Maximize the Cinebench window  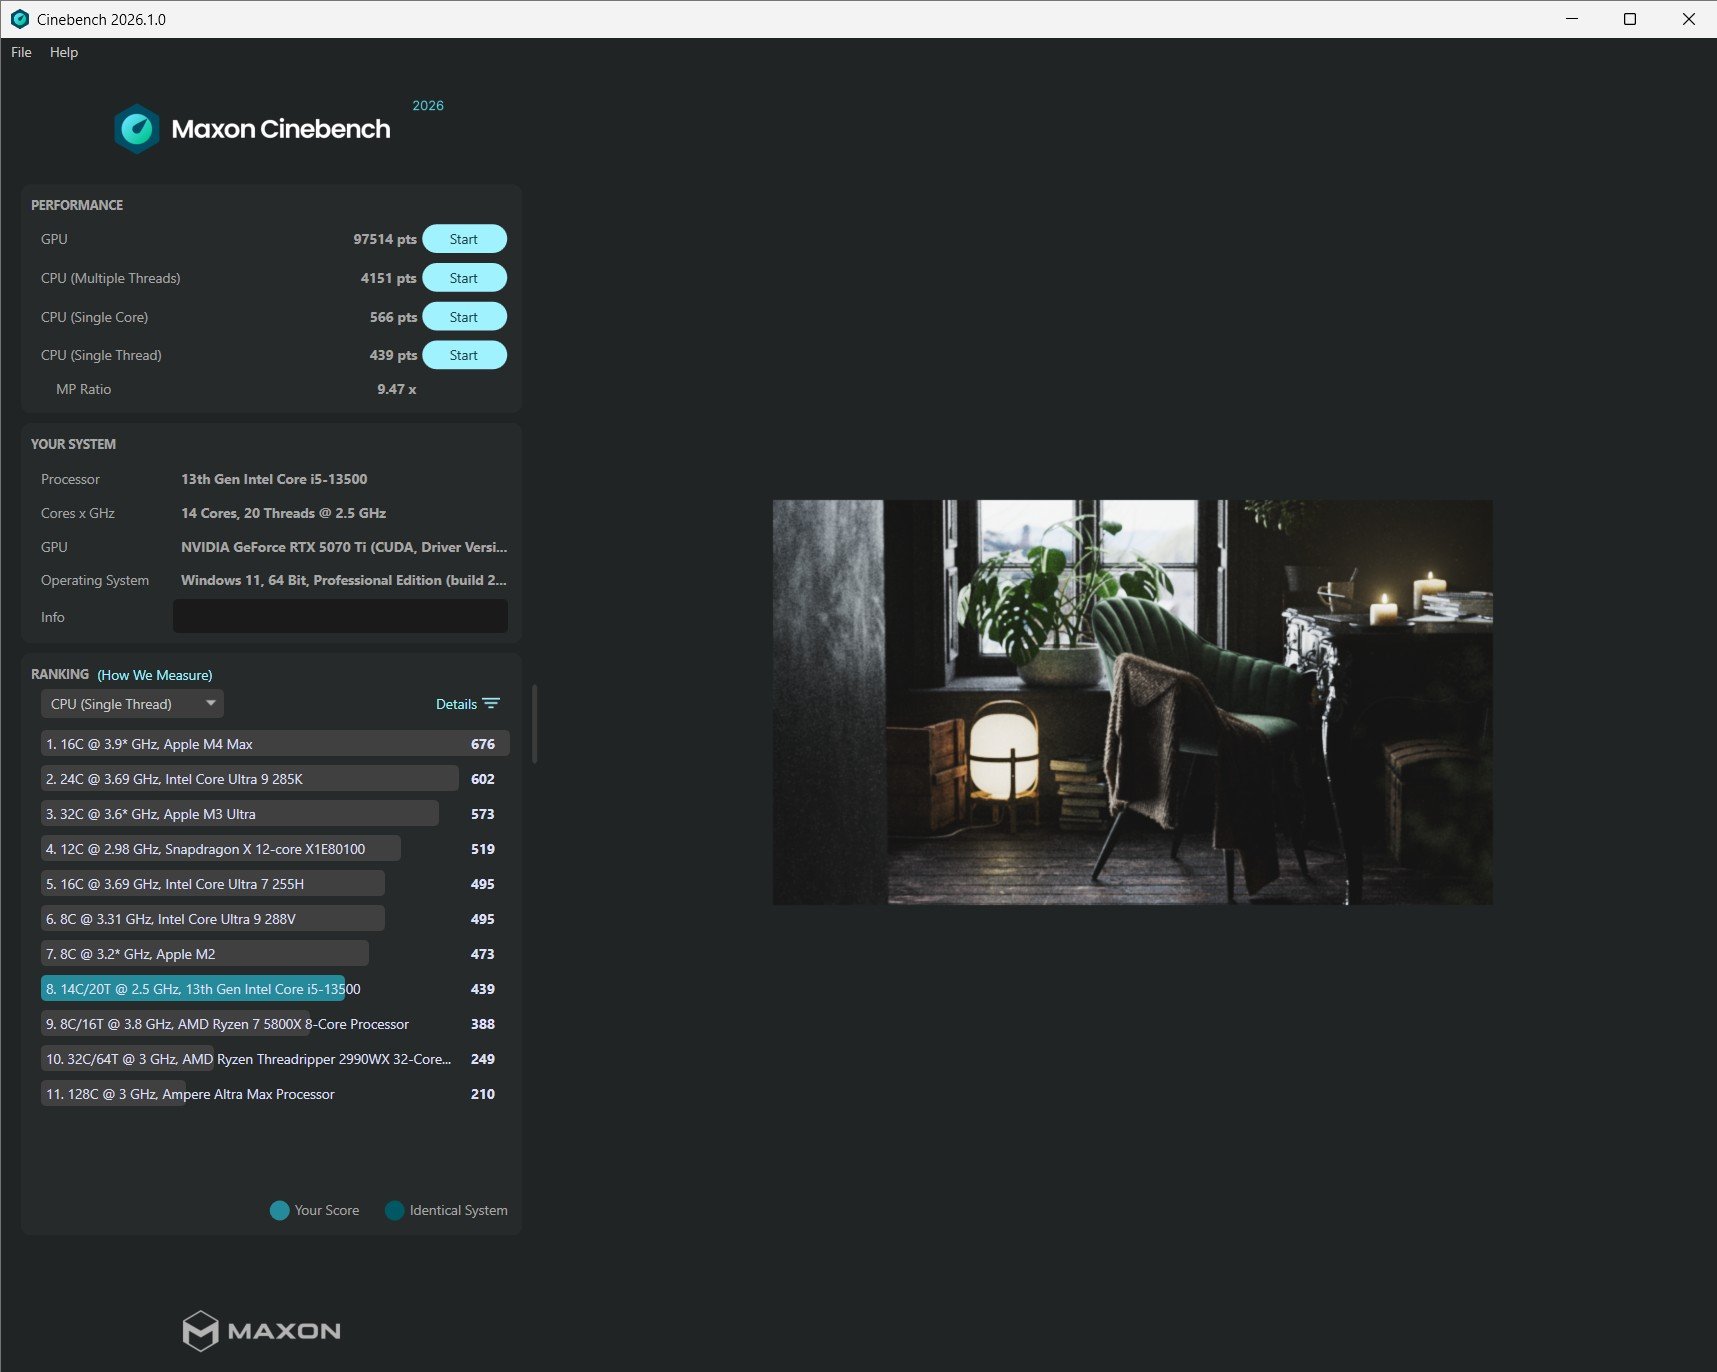(1630, 19)
